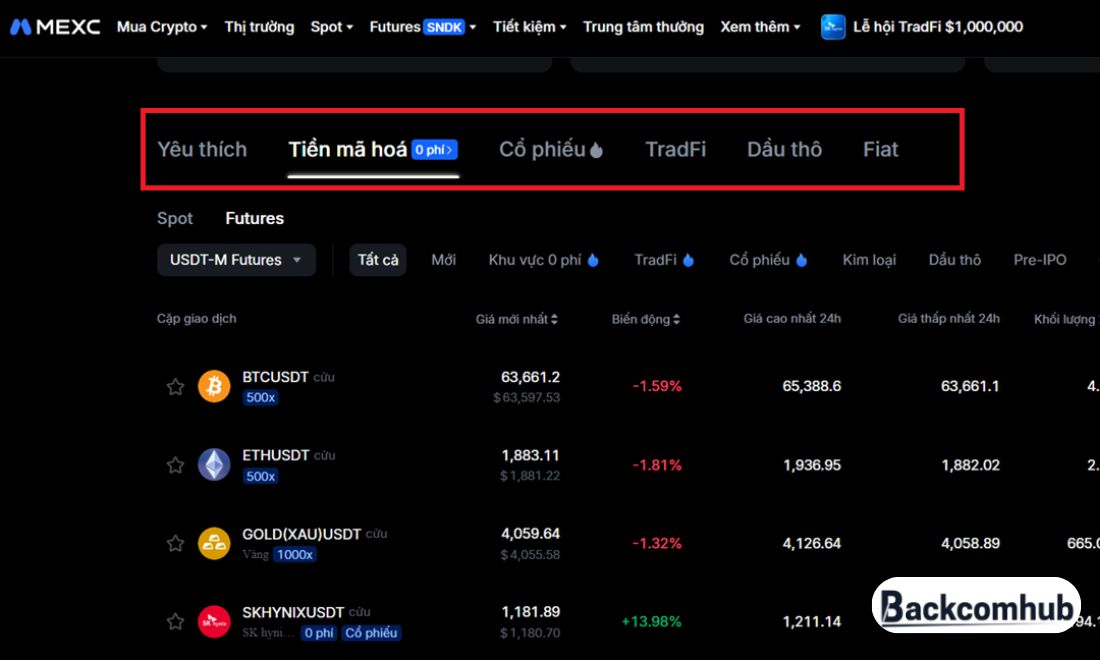The width and height of the screenshot is (1100, 660).
Task: Open the GOLD(XAU)USDT pair name
Action: click(x=302, y=534)
